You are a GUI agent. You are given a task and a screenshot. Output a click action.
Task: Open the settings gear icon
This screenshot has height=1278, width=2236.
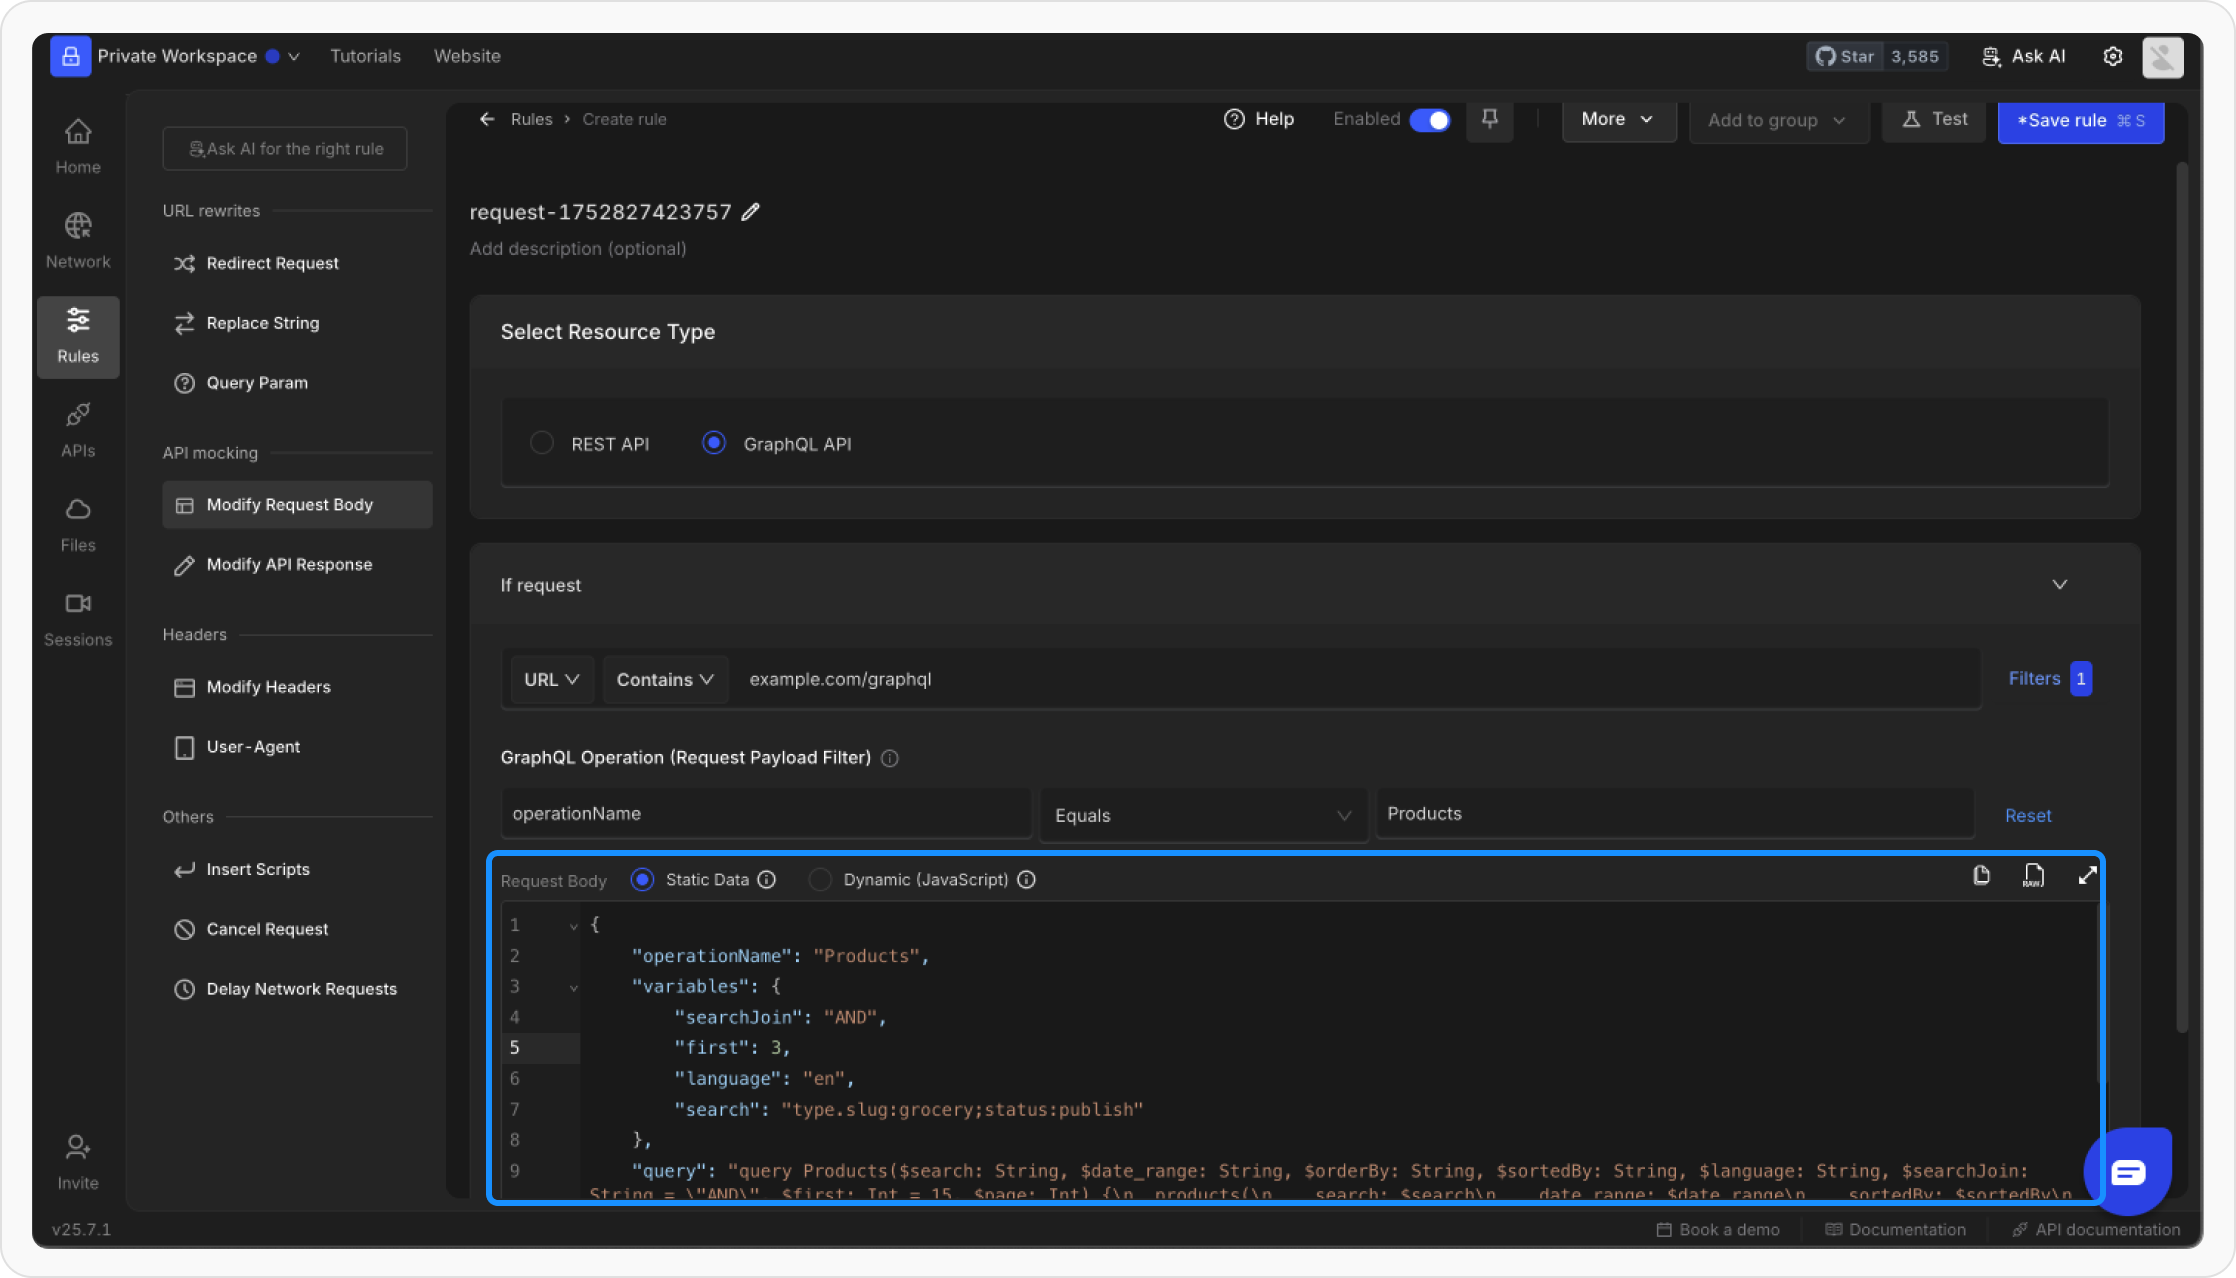[x=2112, y=57]
